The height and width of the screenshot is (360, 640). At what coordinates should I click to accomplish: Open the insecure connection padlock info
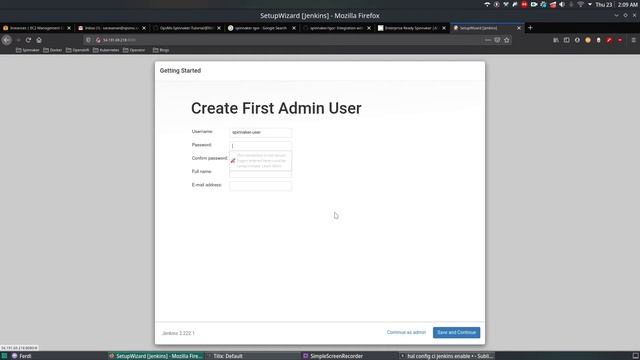tap(98, 40)
